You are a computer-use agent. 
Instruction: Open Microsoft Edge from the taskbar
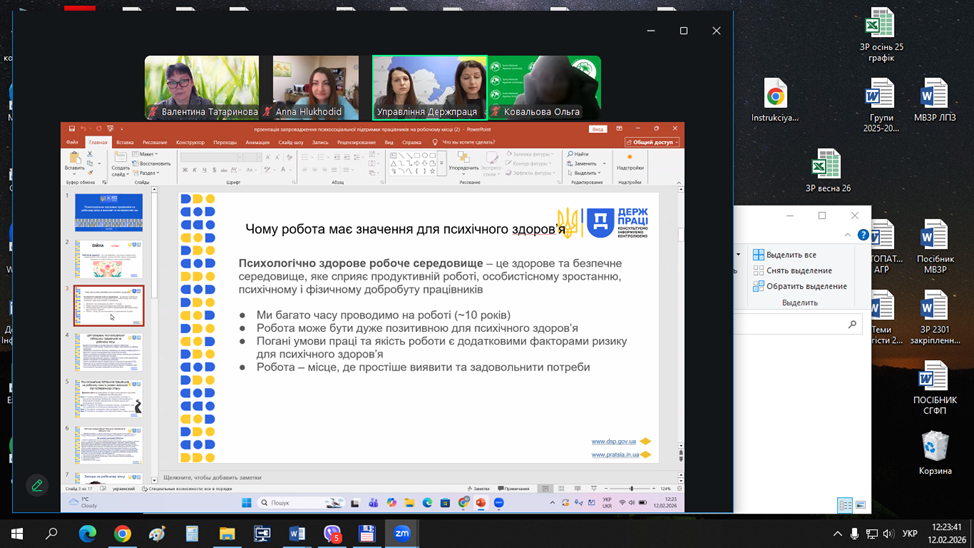pyautogui.click(x=87, y=534)
